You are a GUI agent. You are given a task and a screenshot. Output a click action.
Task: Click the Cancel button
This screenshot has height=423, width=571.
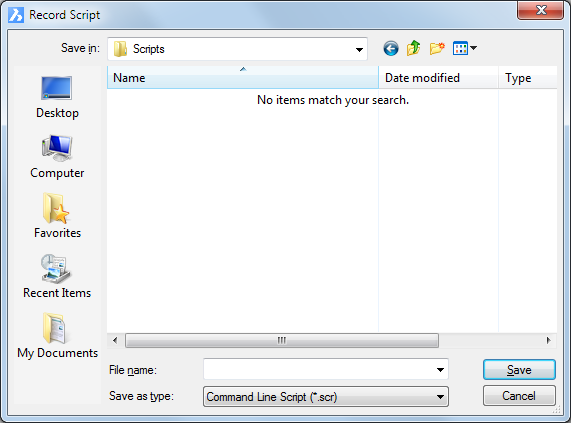(x=519, y=396)
